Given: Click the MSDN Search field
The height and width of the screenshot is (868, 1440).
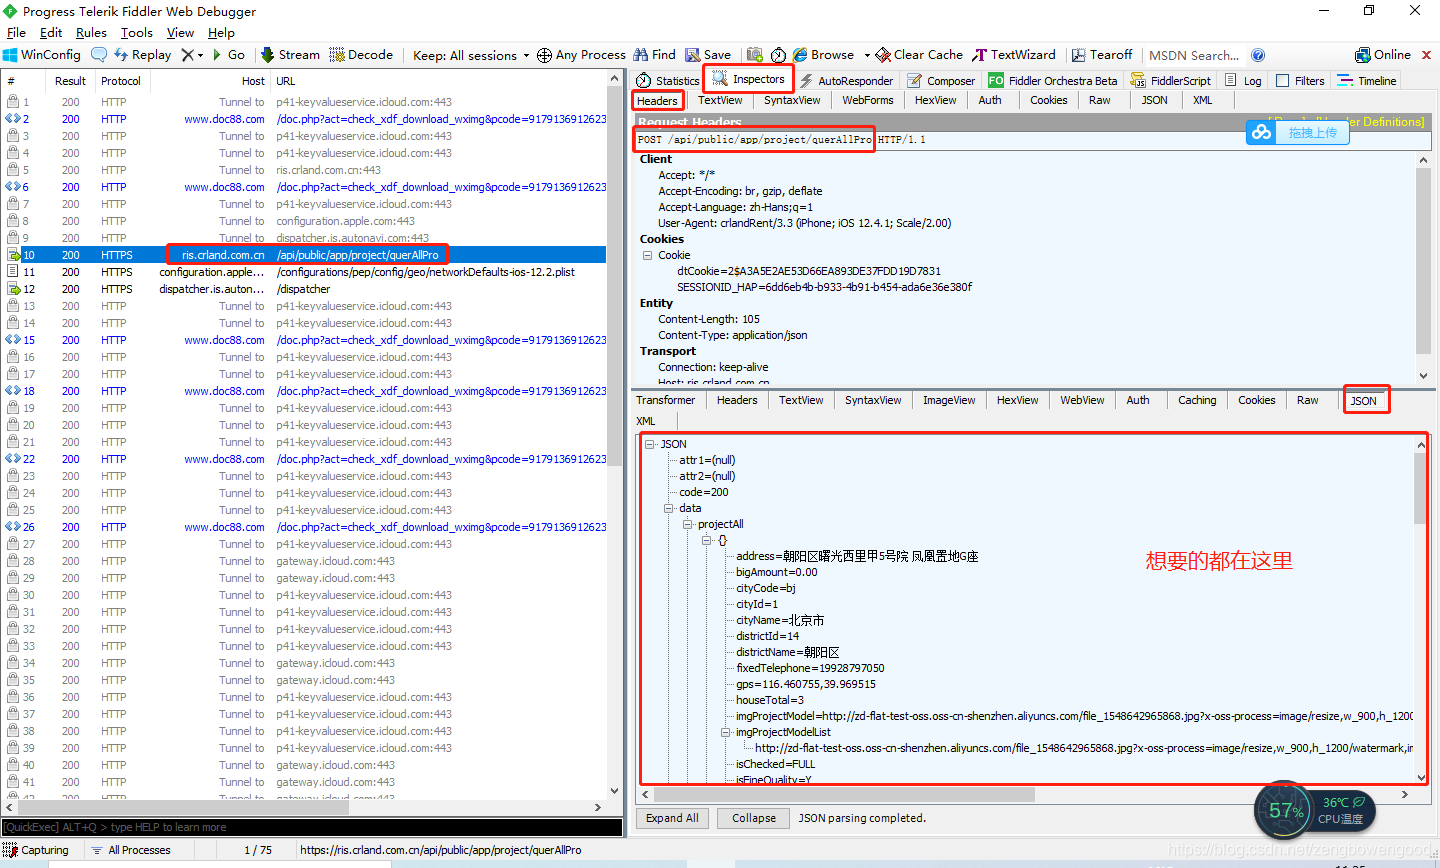Looking at the screenshot, I should [x=1194, y=55].
